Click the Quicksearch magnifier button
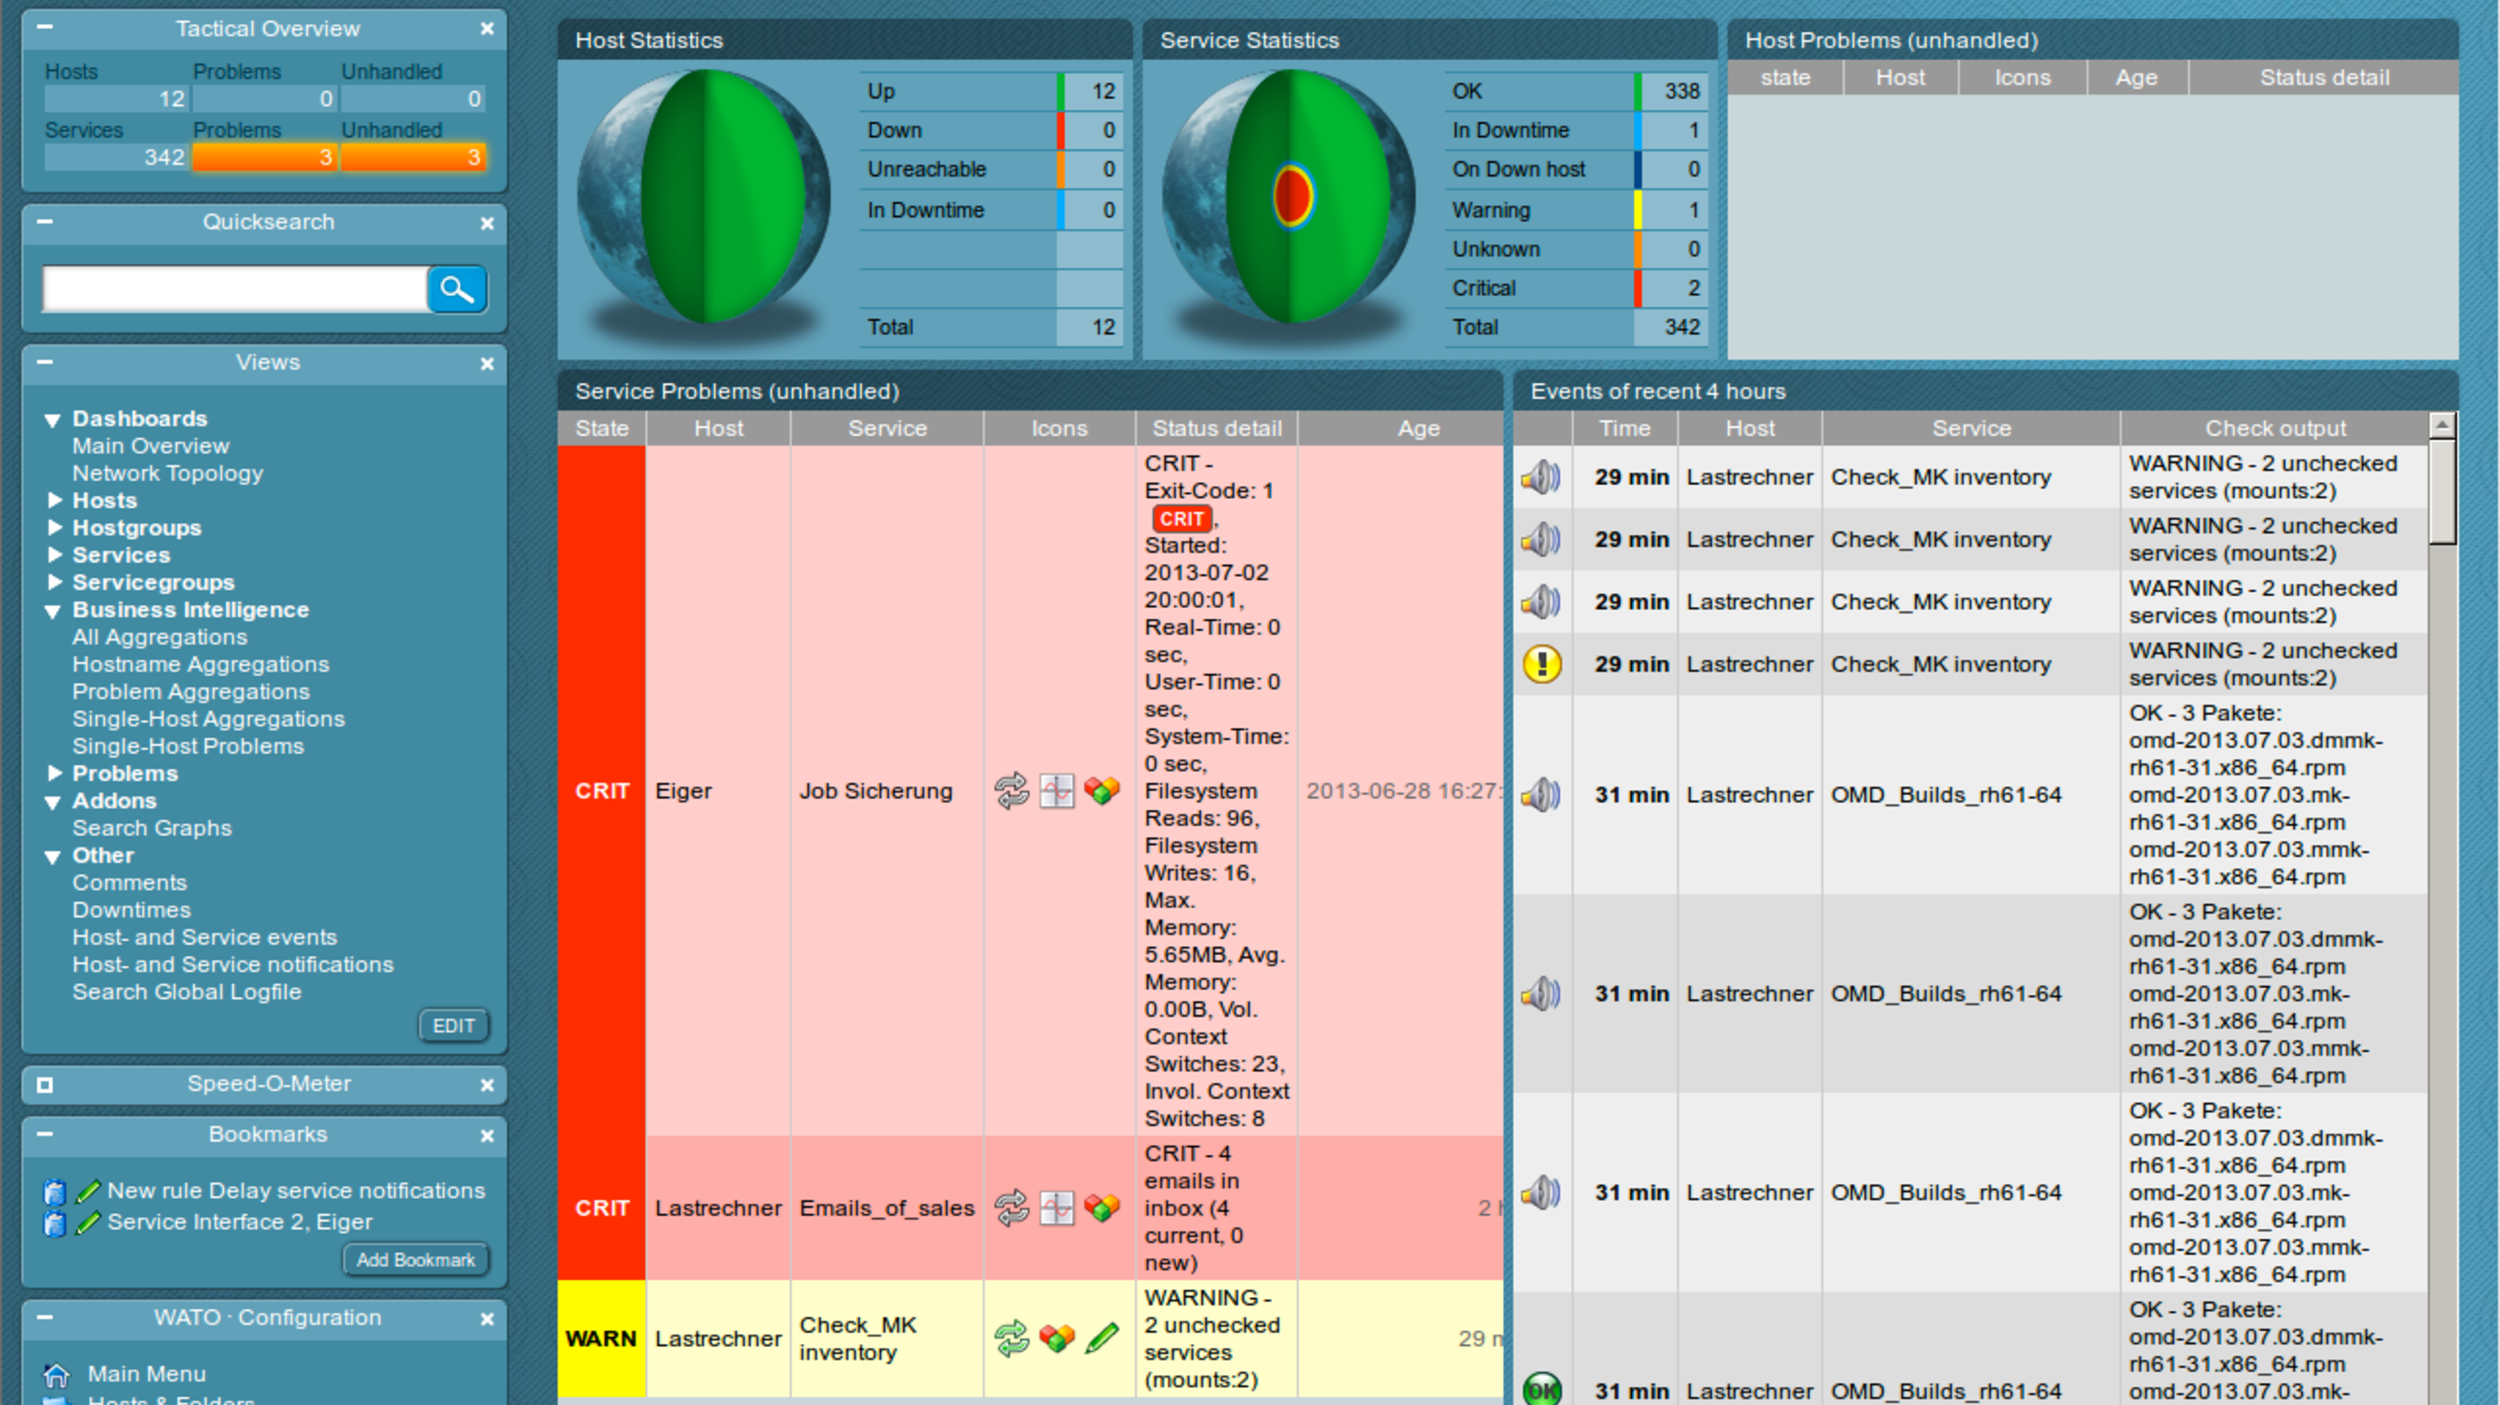2500x1405 pixels. (457, 290)
